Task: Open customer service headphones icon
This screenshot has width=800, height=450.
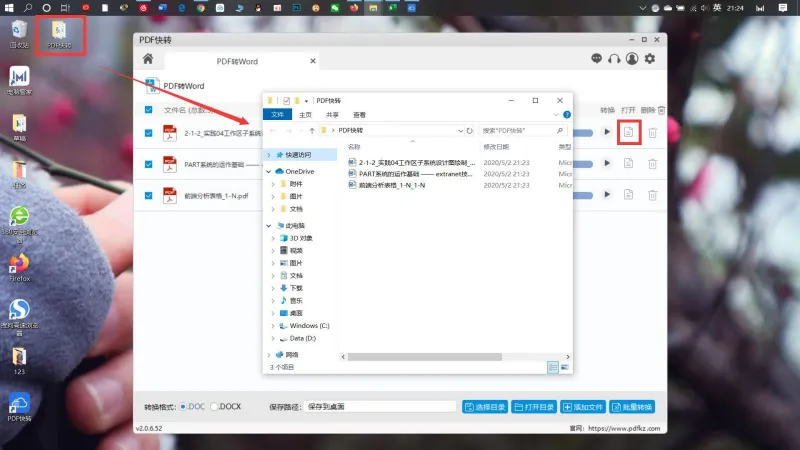Action: (614, 59)
